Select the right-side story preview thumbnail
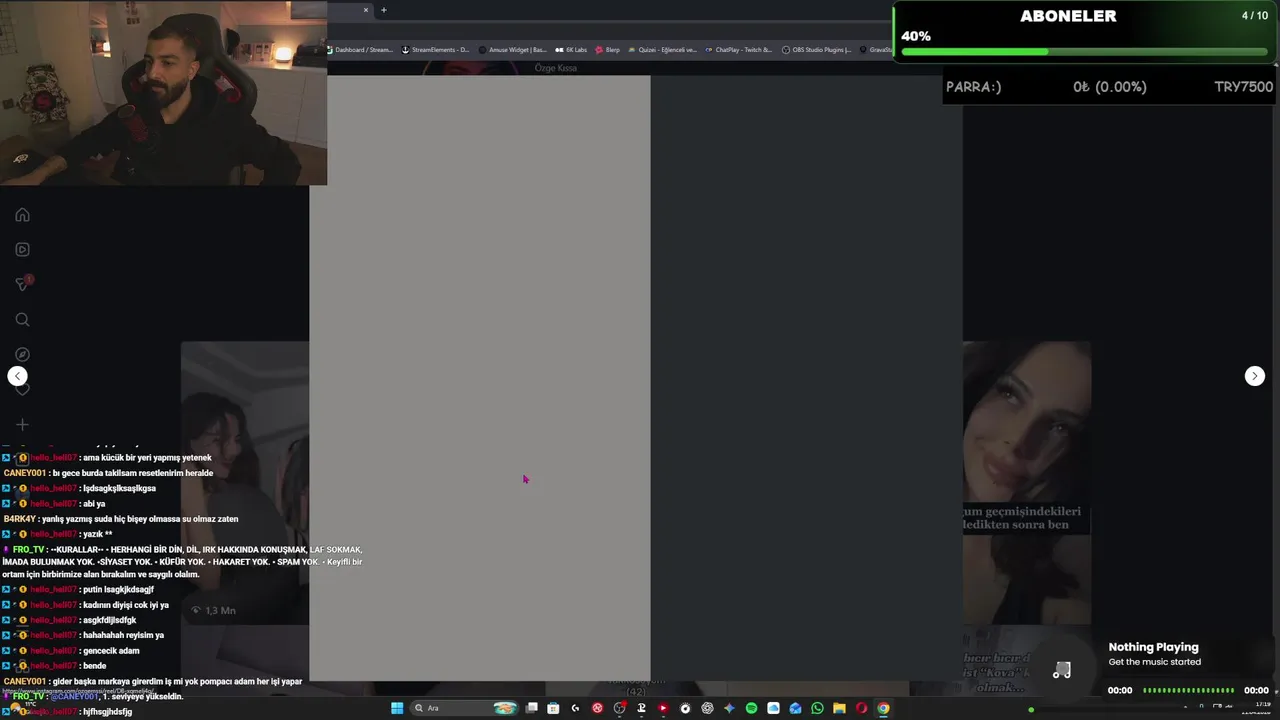Viewport: 1280px width, 720px height. point(1027,483)
